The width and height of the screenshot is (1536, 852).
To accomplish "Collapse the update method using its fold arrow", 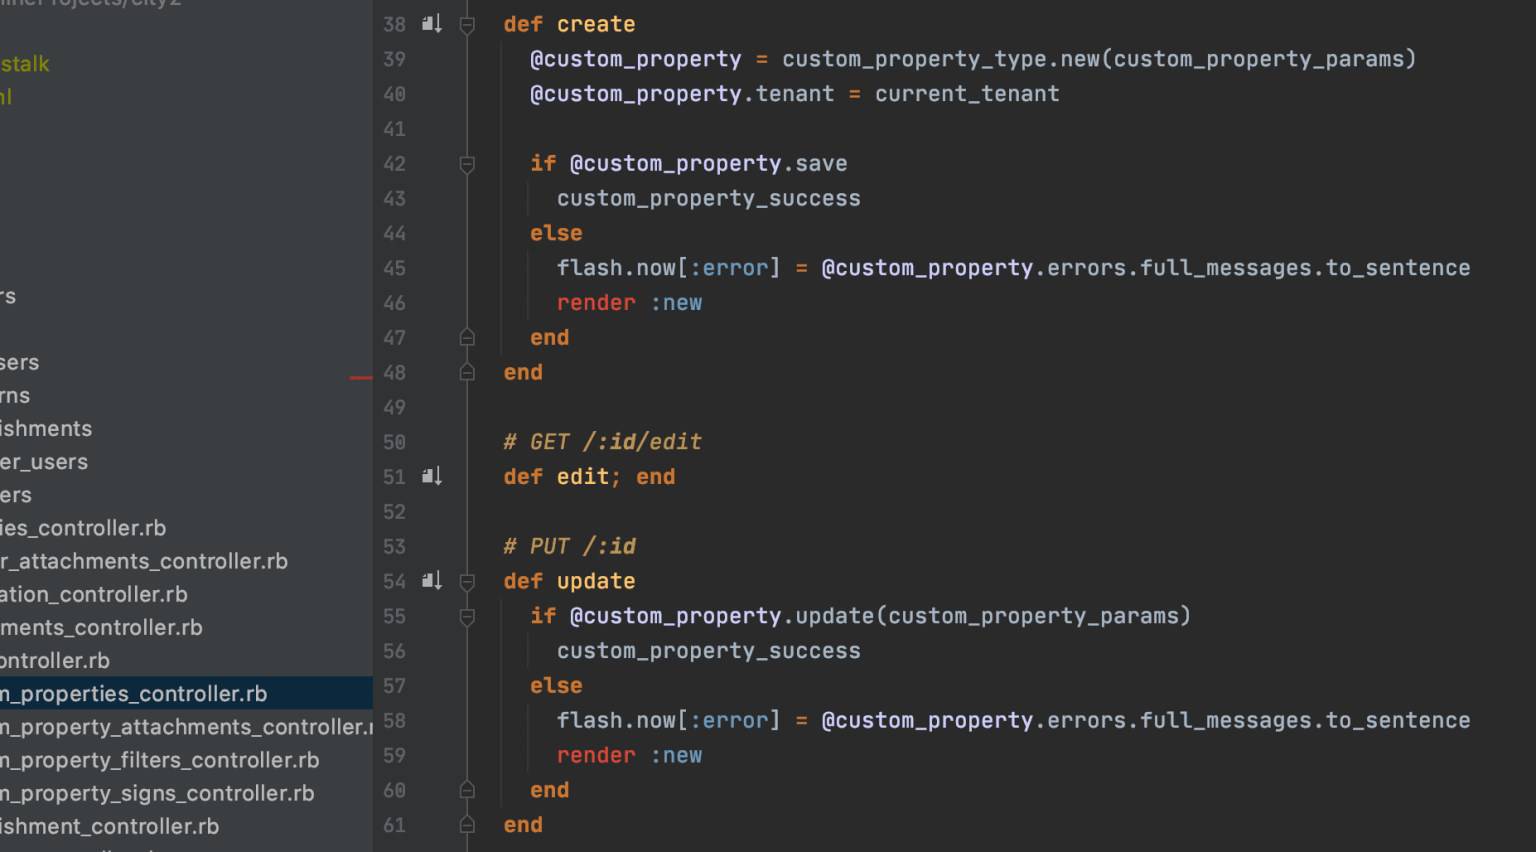I will point(466,584).
